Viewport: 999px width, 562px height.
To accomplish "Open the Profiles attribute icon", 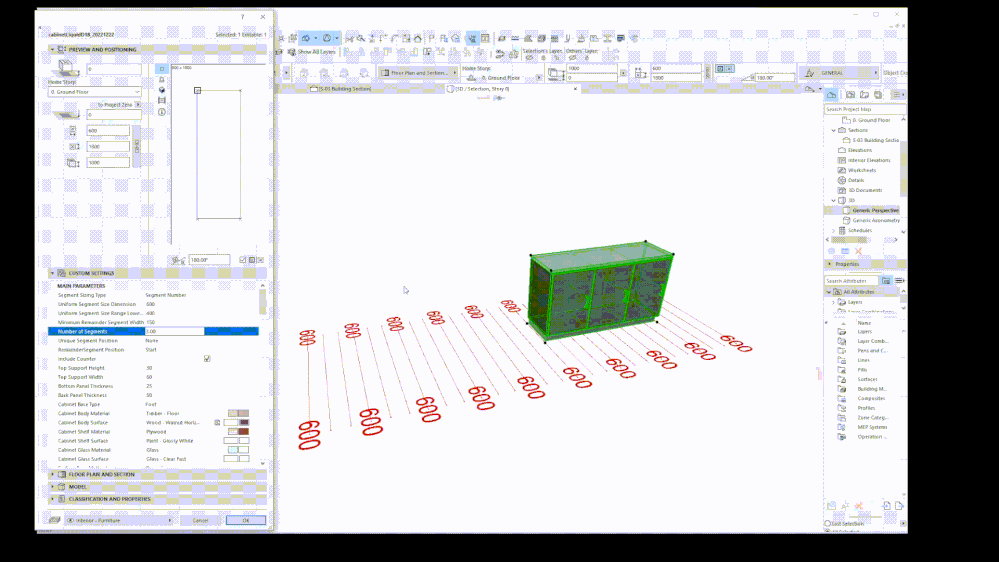I will 842,408.
